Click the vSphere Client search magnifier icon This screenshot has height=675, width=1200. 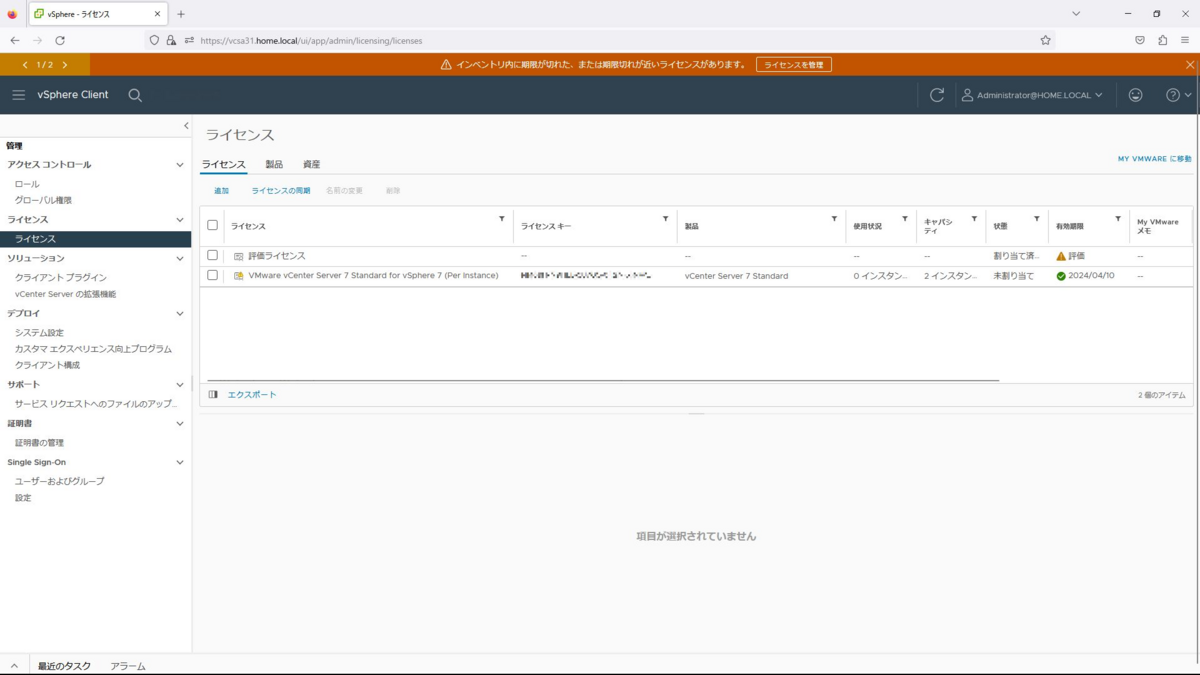[x=135, y=95]
